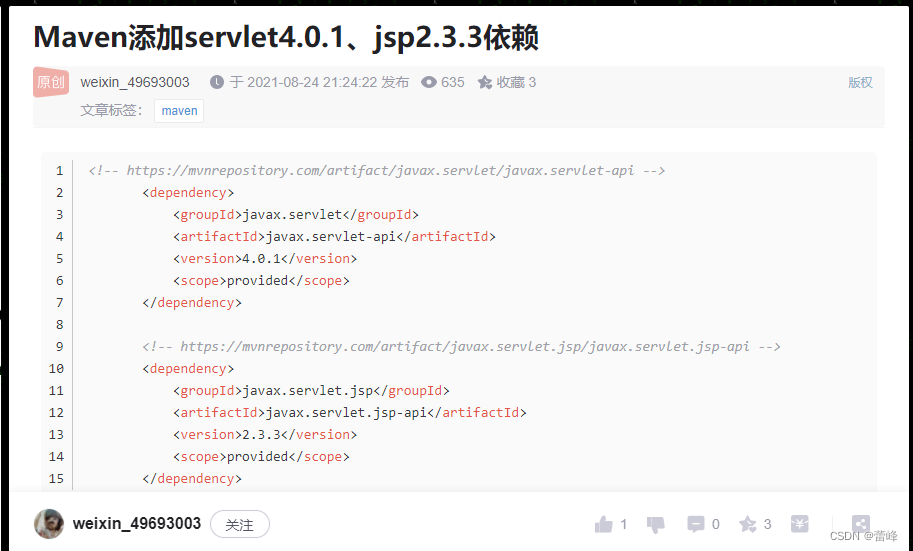Click the 文章标签 label
Image resolution: width=913 pixels, height=551 pixels.
pyautogui.click(x=111, y=110)
